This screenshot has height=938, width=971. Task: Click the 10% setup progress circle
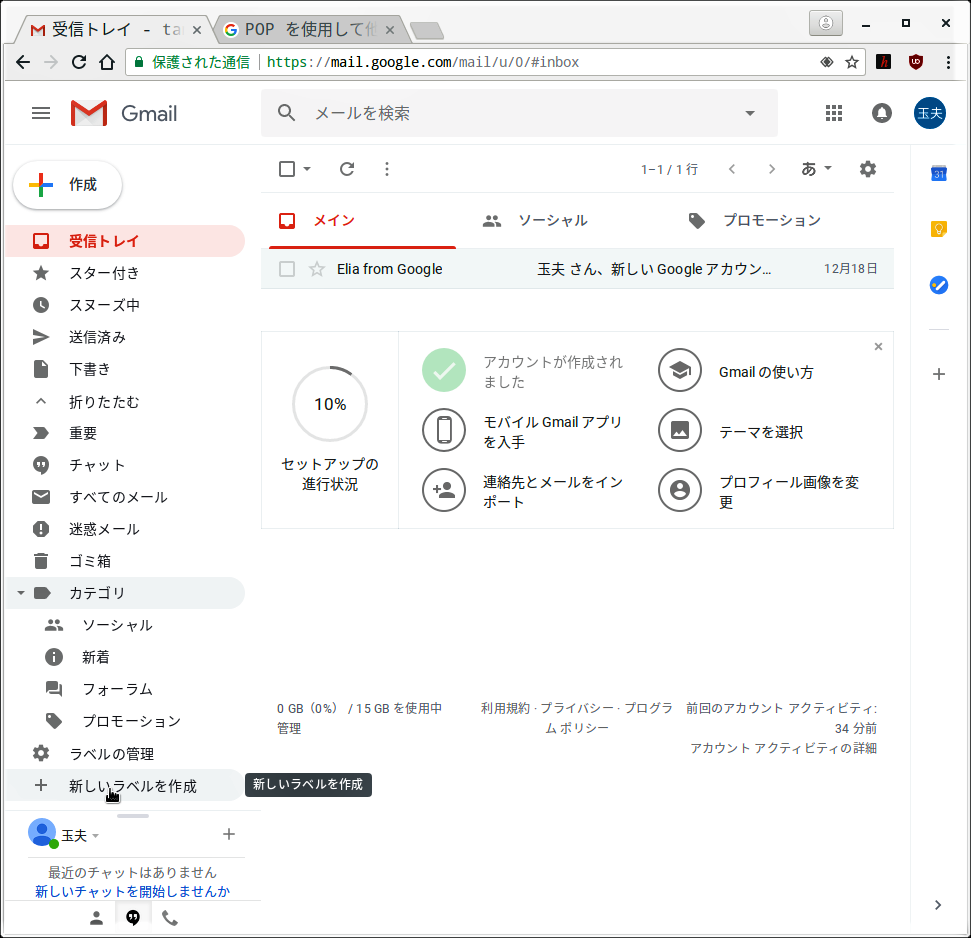click(330, 404)
